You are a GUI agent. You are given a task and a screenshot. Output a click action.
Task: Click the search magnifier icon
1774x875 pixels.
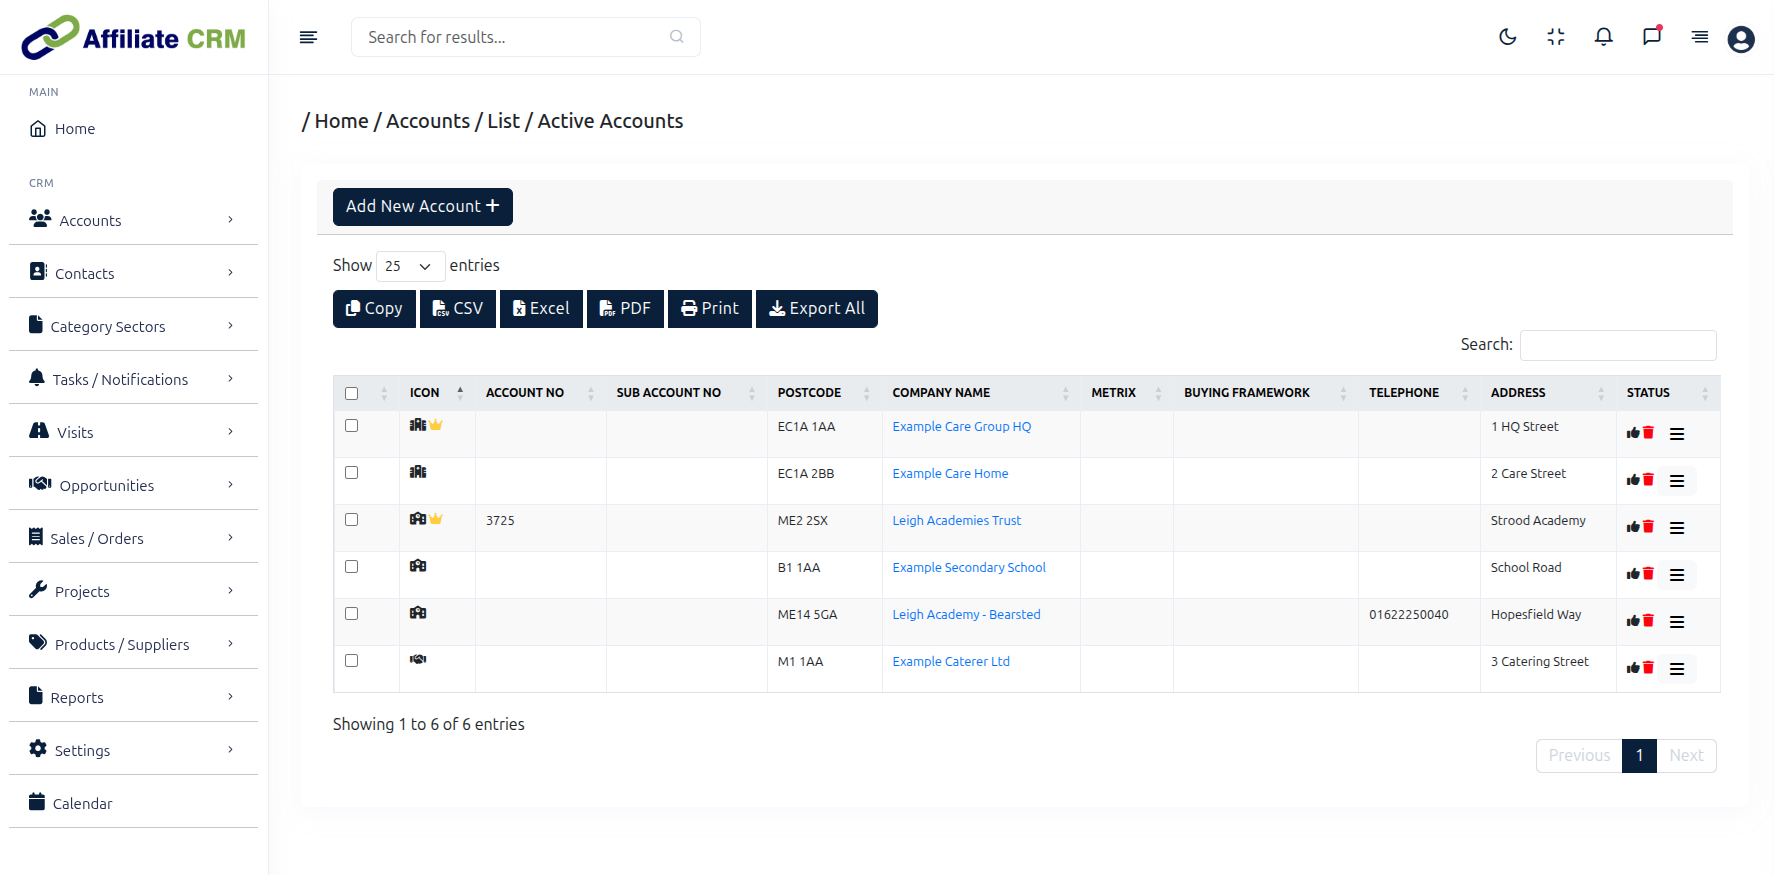pyautogui.click(x=677, y=37)
